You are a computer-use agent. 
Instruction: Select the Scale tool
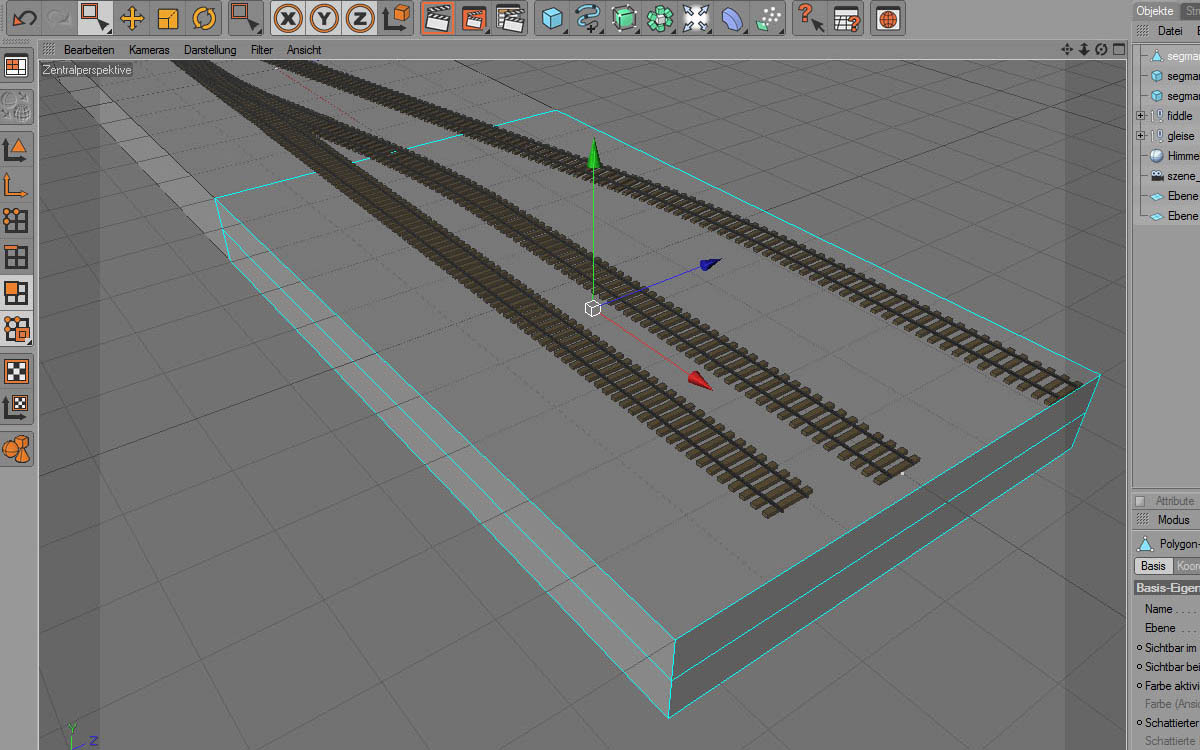tap(168, 18)
